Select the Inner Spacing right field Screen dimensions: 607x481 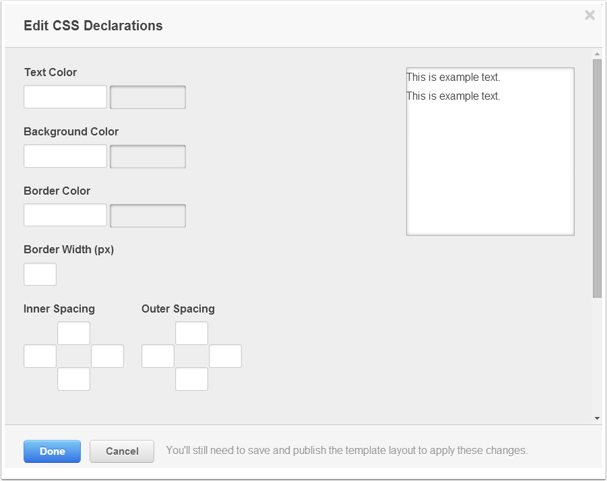(108, 356)
